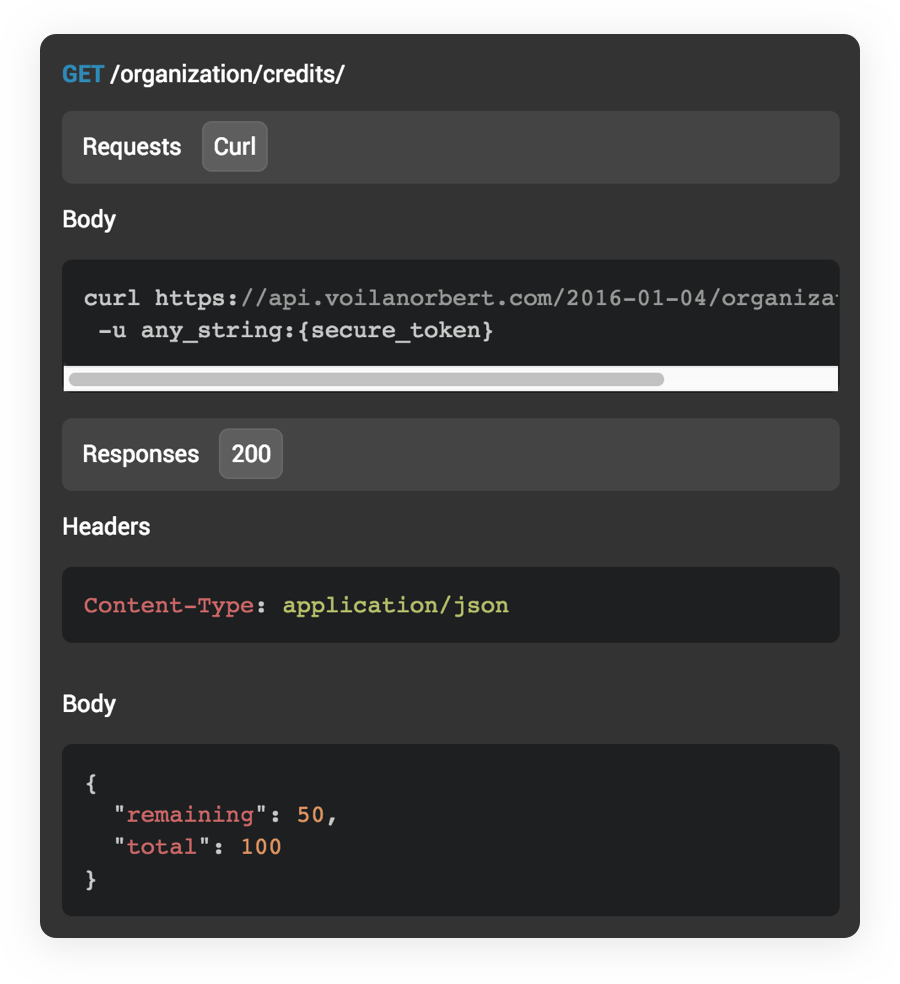Click the value 100 in response body
Screen dimensions: 900x984
pos(261,847)
